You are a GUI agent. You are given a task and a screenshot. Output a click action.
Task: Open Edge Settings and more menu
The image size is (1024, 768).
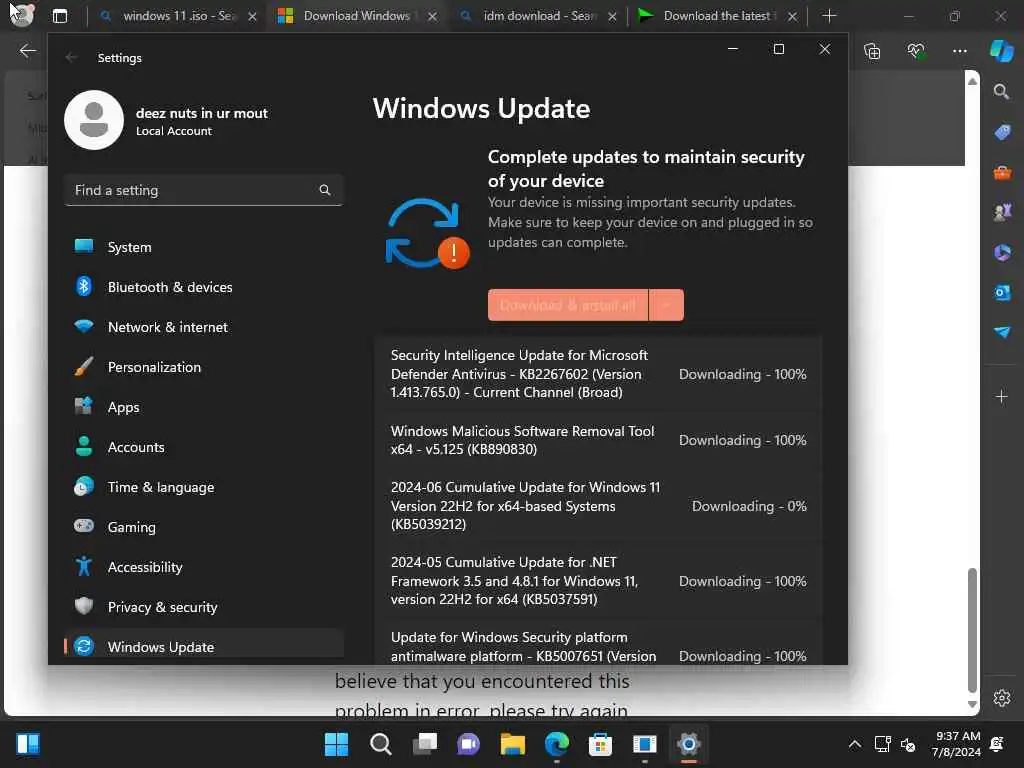coord(959,51)
